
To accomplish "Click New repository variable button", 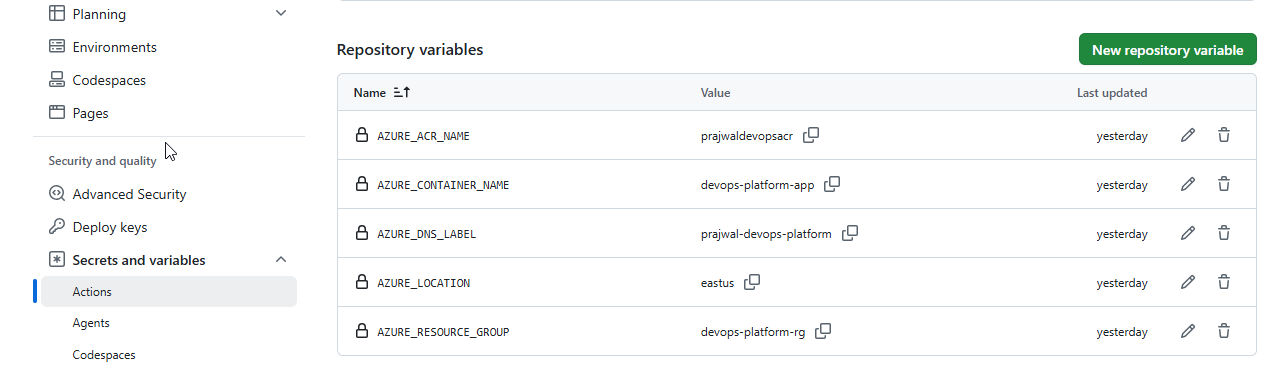I will tap(1167, 50).
